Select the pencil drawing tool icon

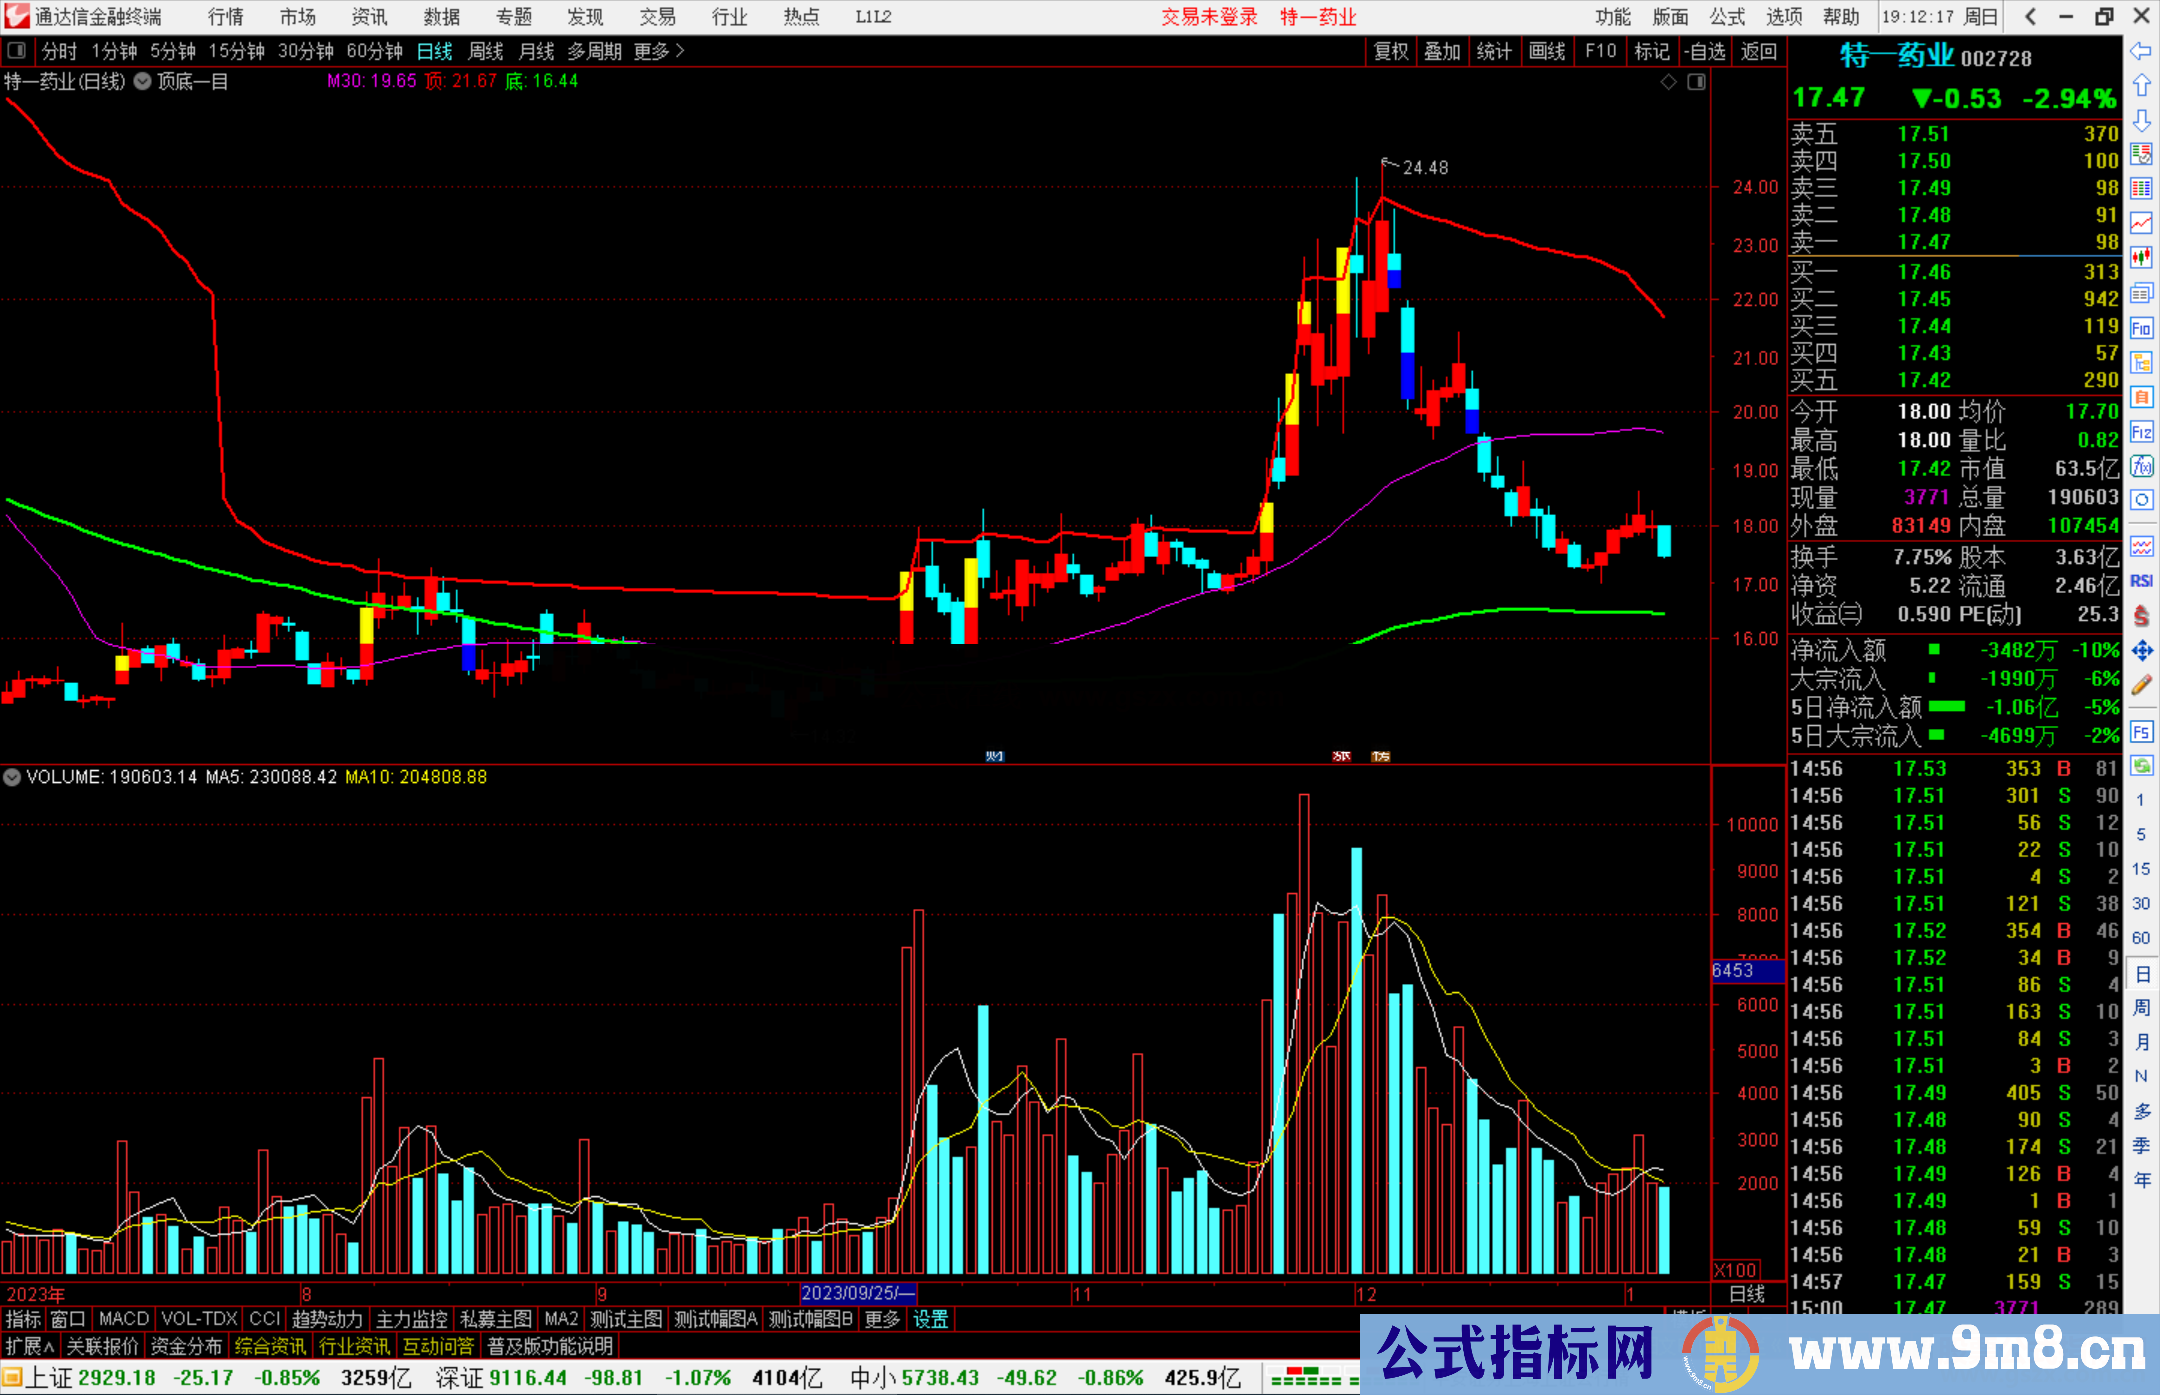[2141, 685]
